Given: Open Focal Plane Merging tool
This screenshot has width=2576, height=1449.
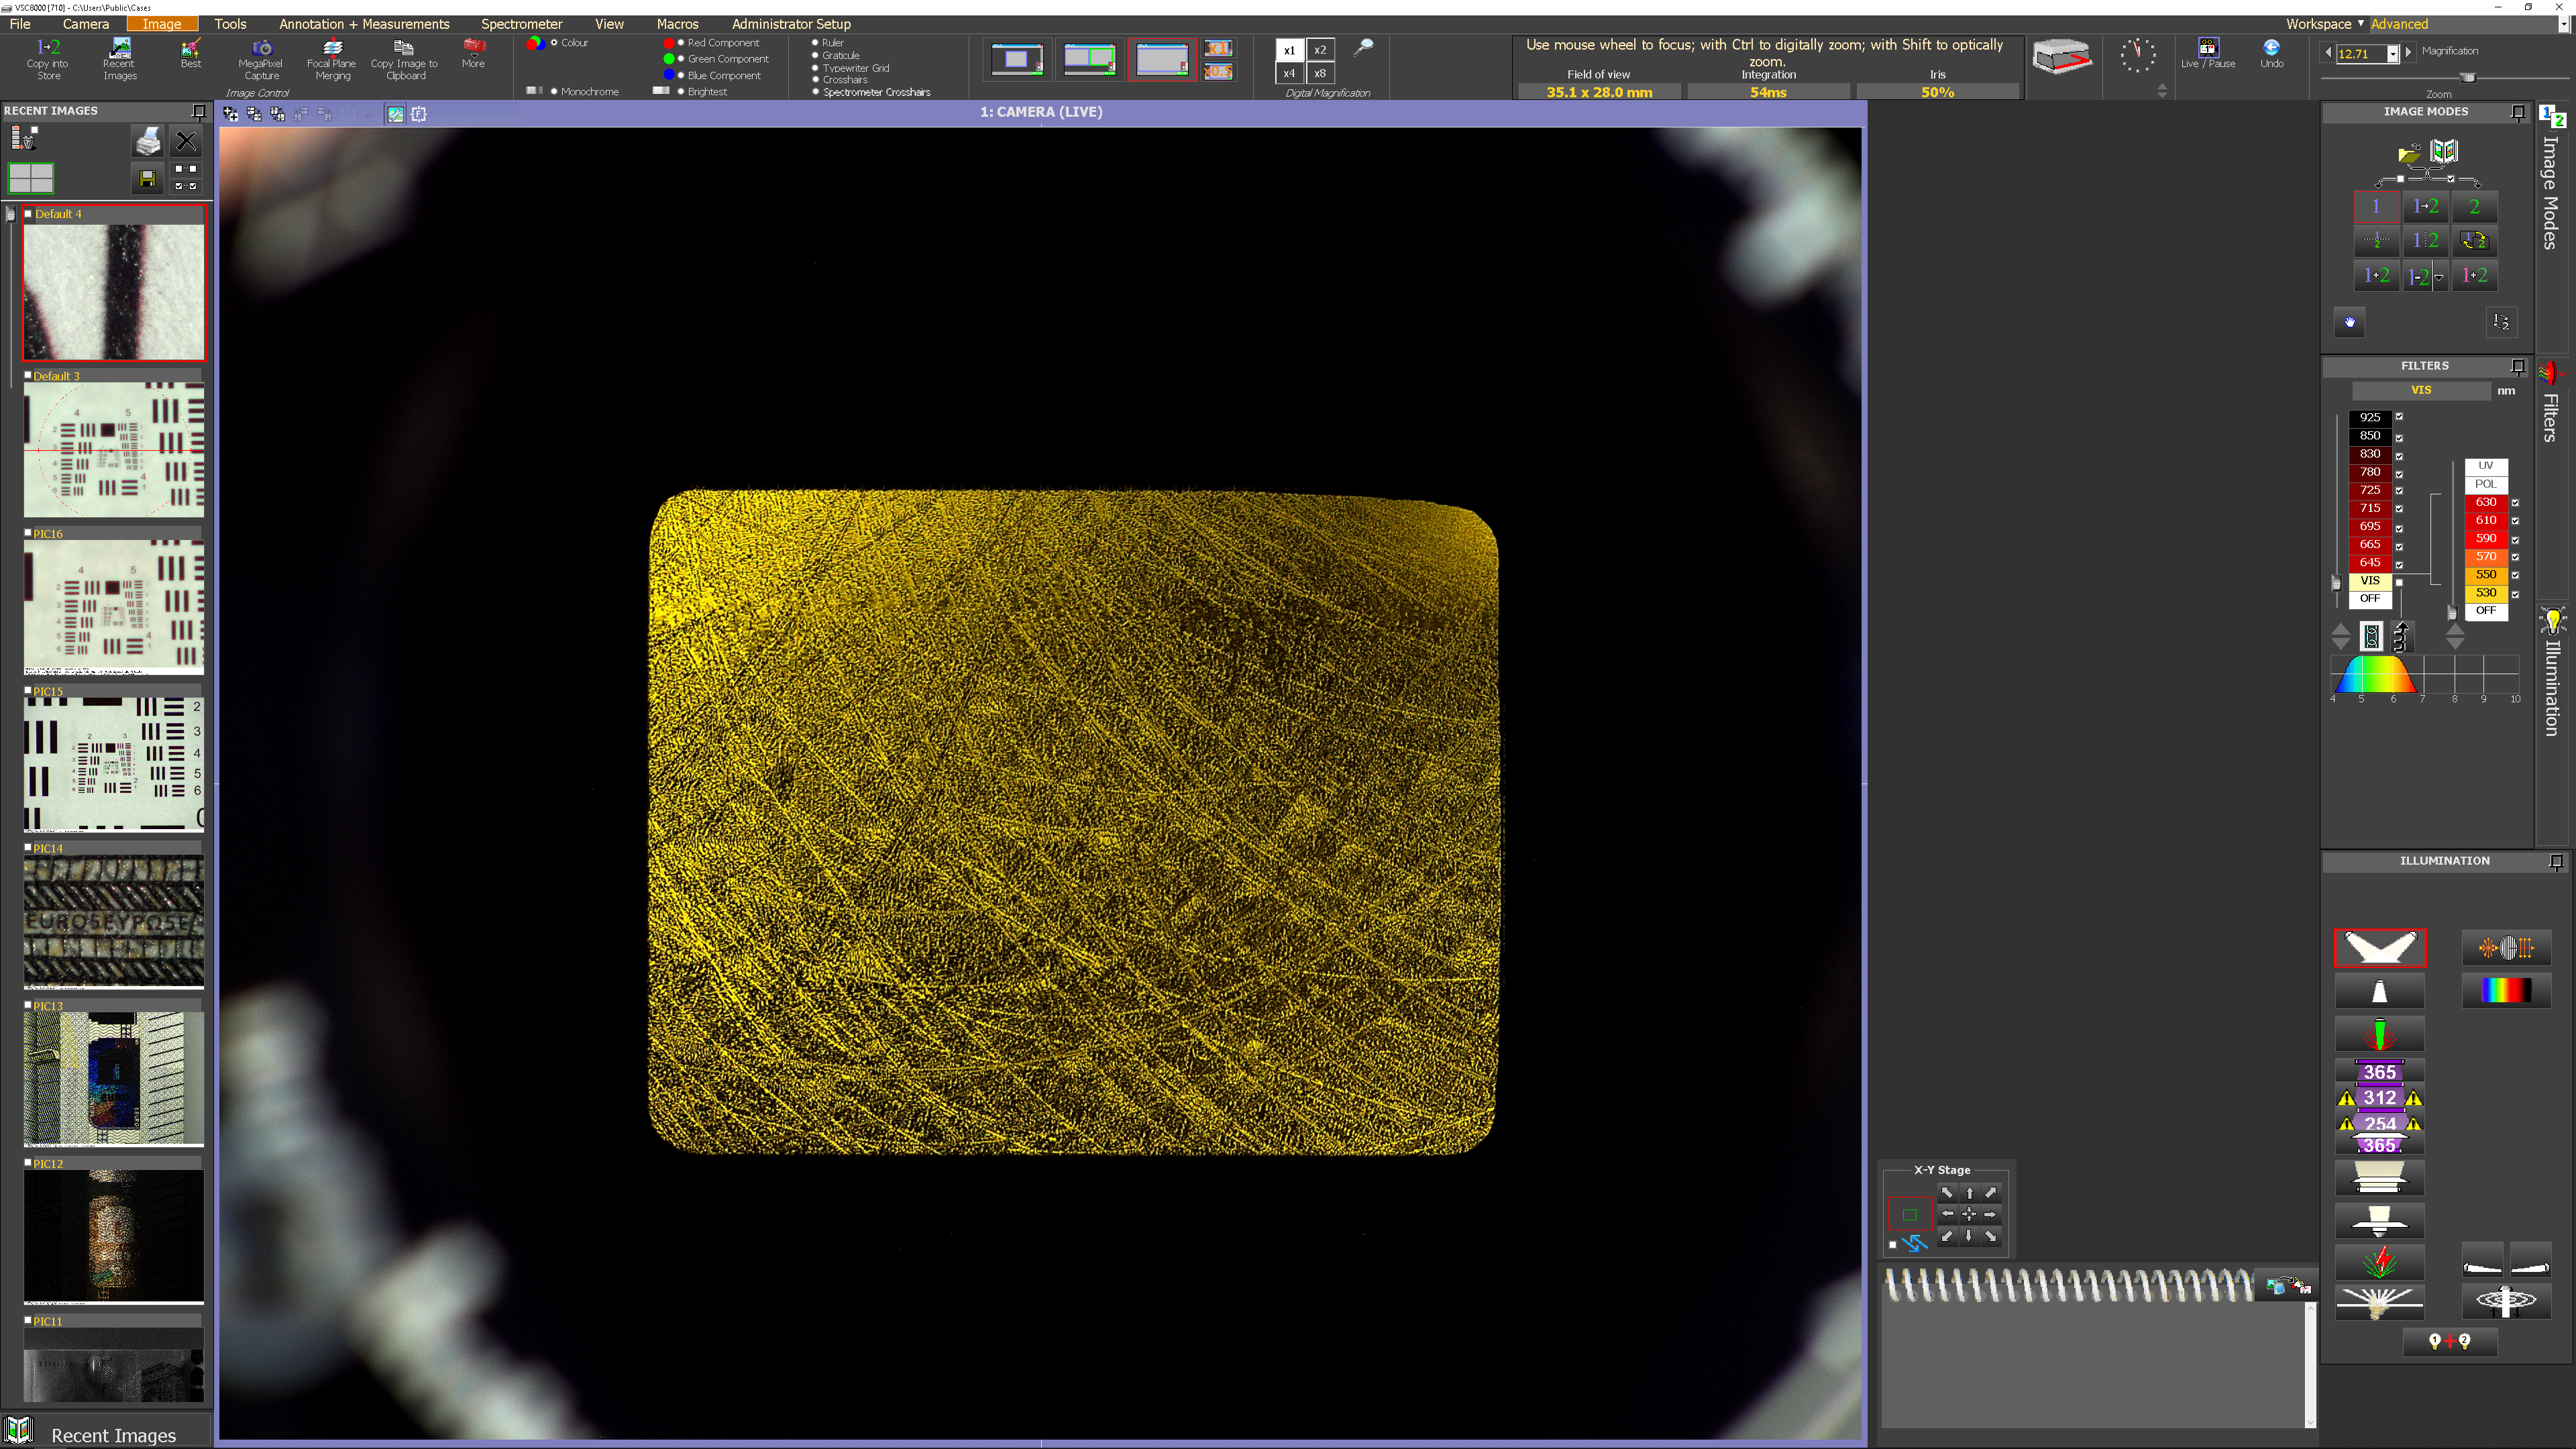Looking at the screenshot, I should coord(332,48).
